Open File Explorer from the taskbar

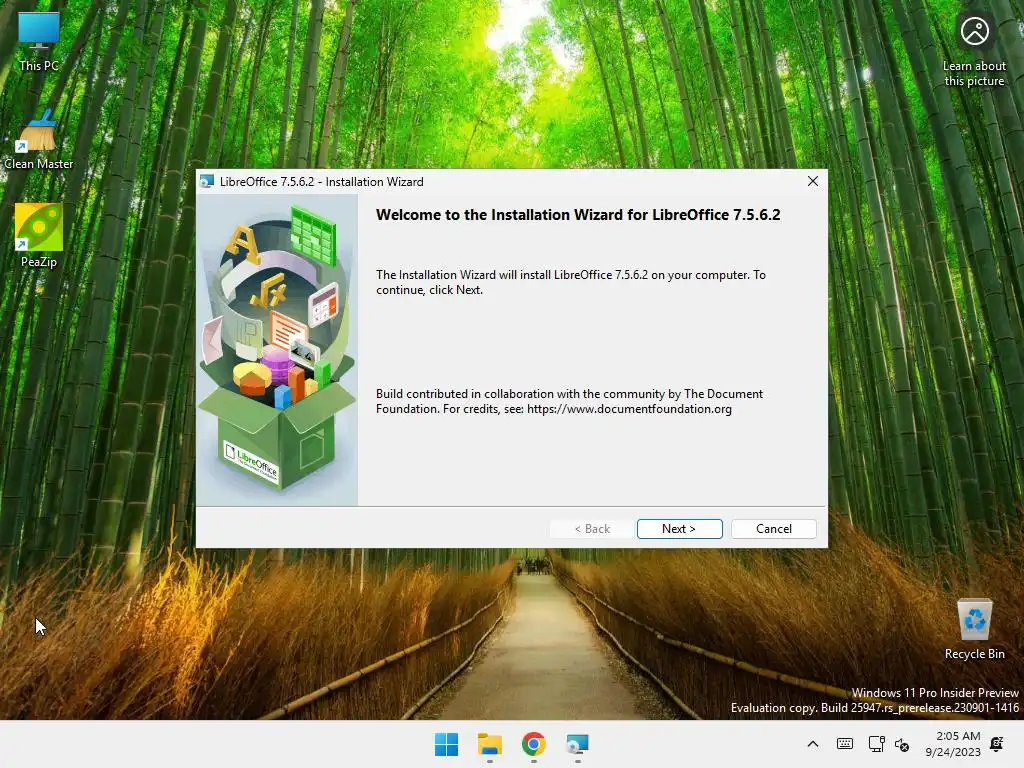click(490, 744)
